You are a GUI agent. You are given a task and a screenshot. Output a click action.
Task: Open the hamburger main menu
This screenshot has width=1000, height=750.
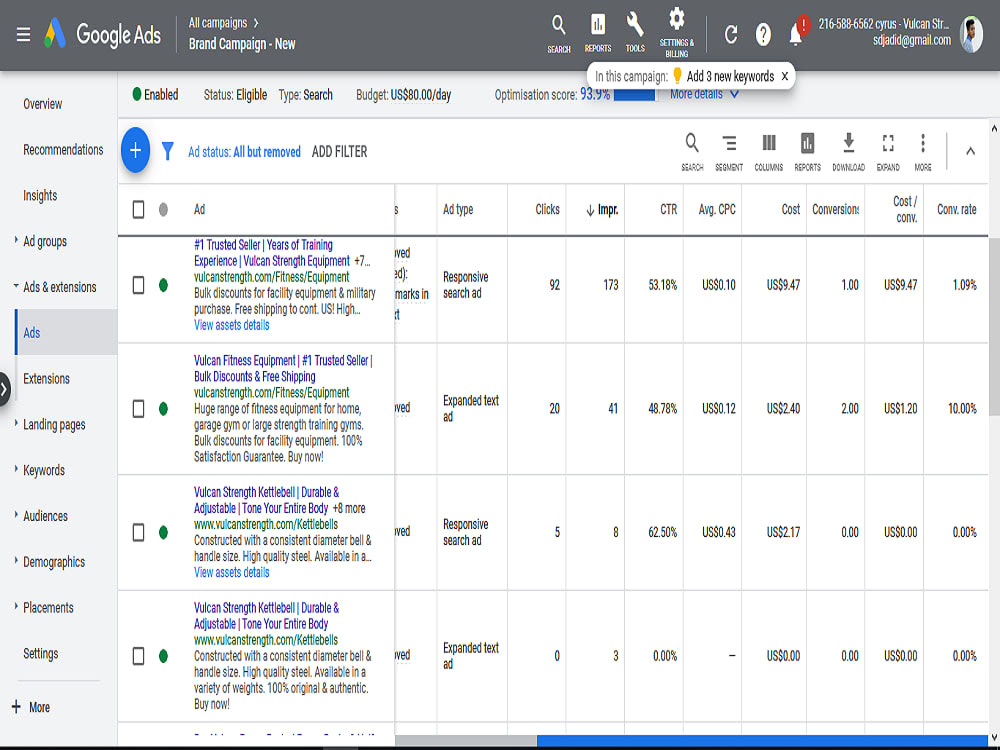coord(23,34)
